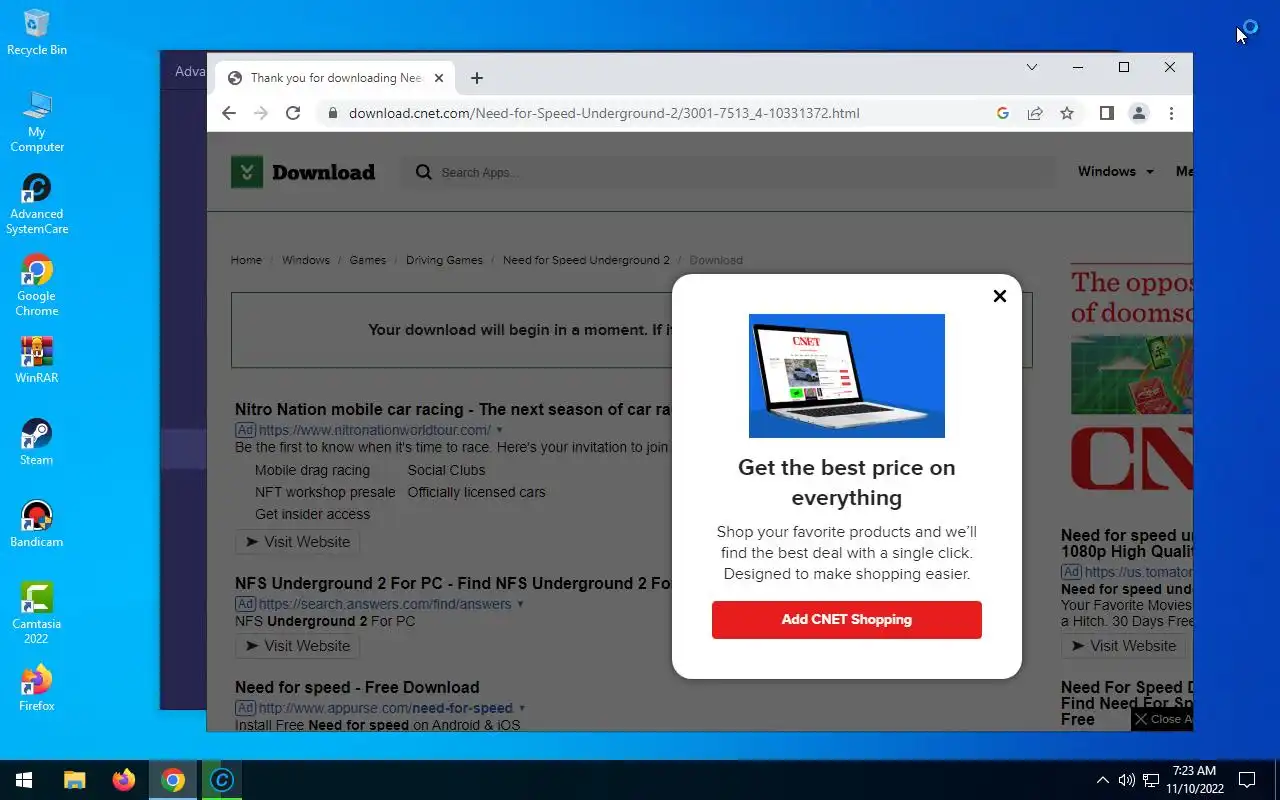Screen dimensions: 1280x800
Task: Click Visit Website in the right sidebar ad
Action: point(1123,646)
